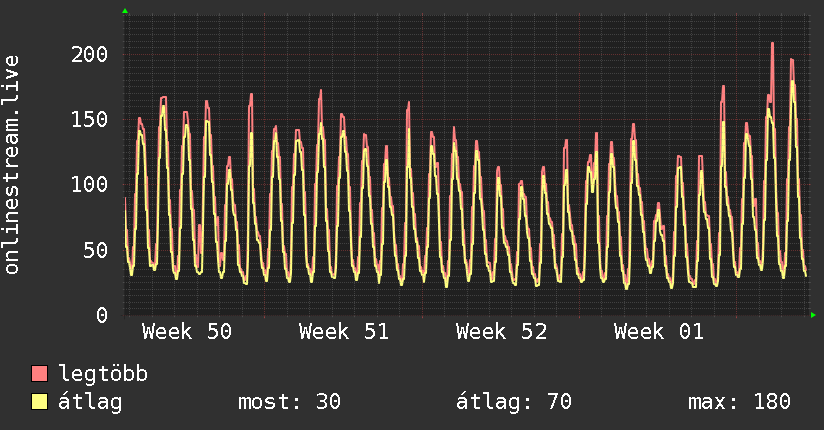Click the 100 y-axis tick label
The height and width of the screenshot is (430, 824).
(x=90, y=184)
